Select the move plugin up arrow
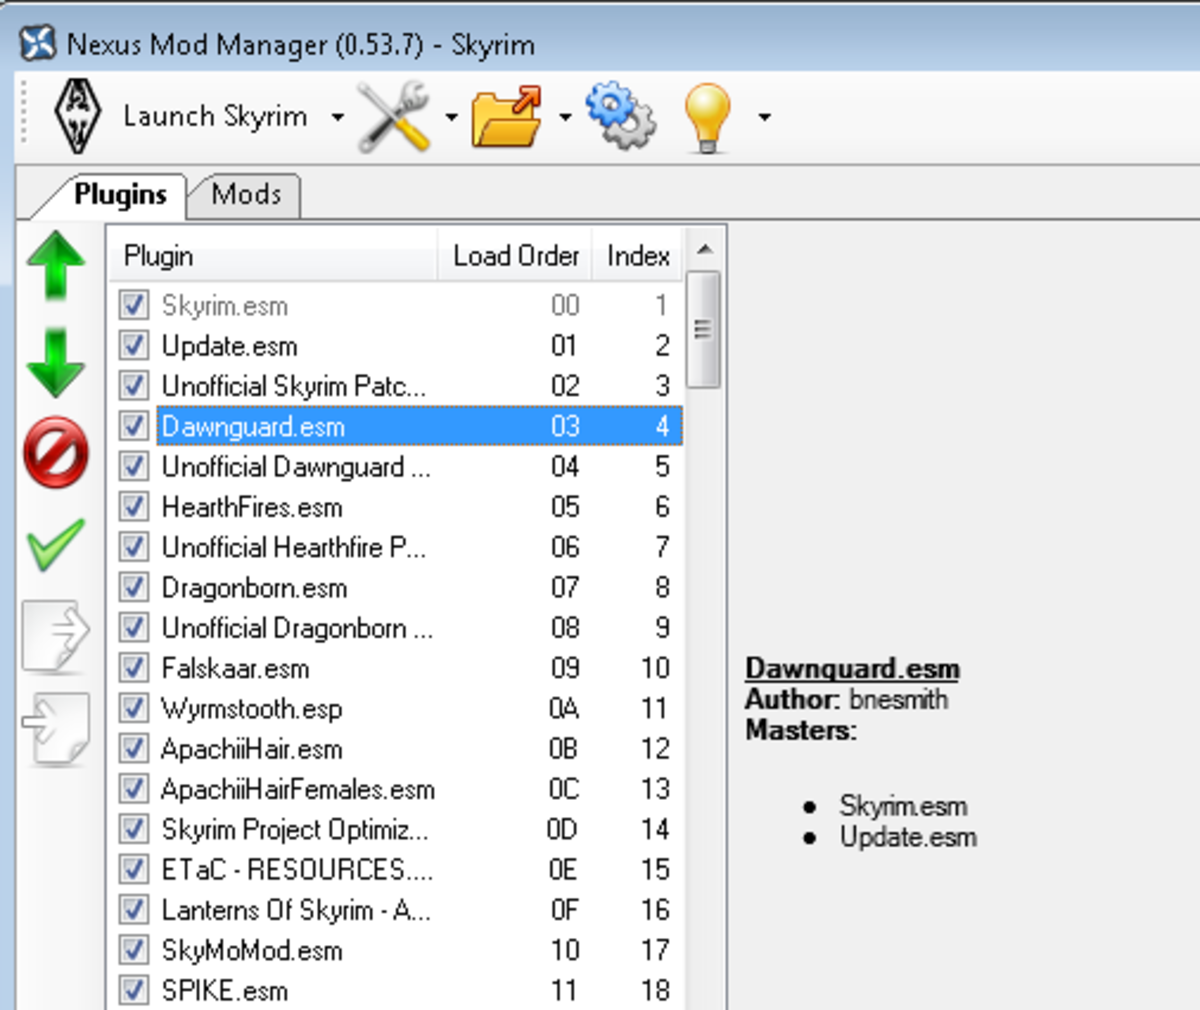Image resolution: width=1200 pixels, height=1010 pixels. tap(55, 265)
